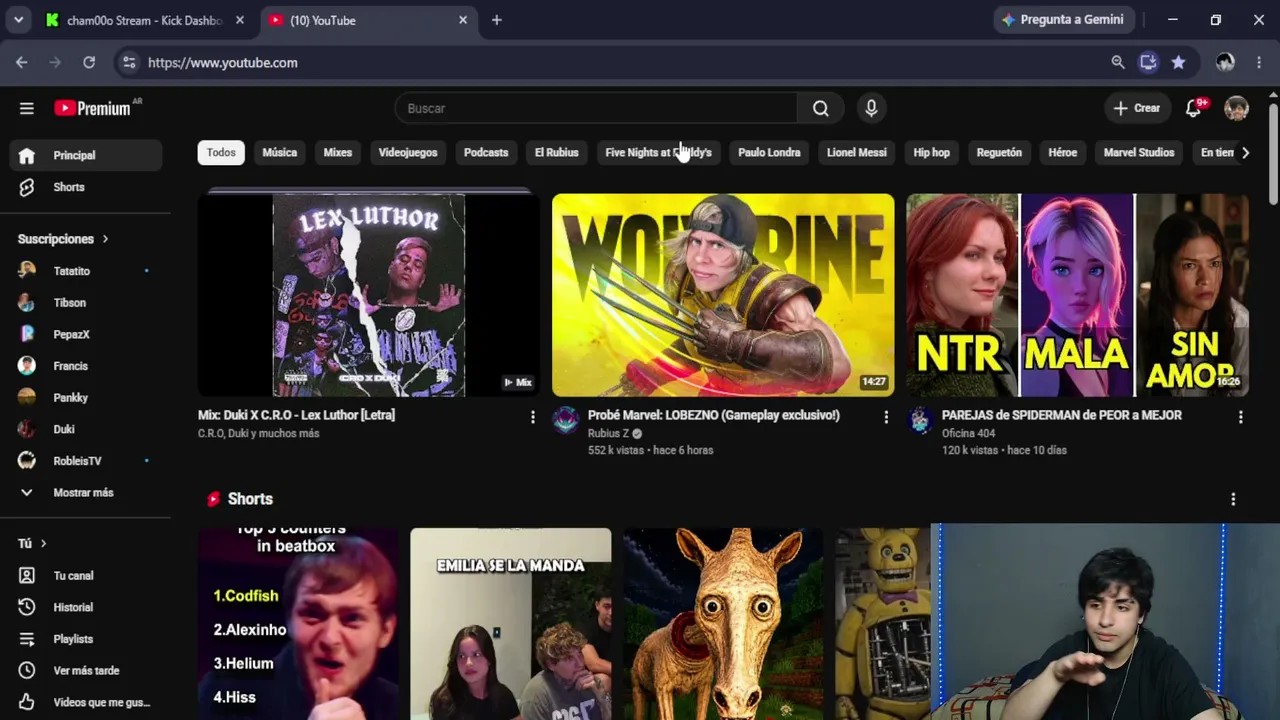Screen dimensions: 1280x720
Task: Open a new browser tab
Action: click(x=497, y=20)
